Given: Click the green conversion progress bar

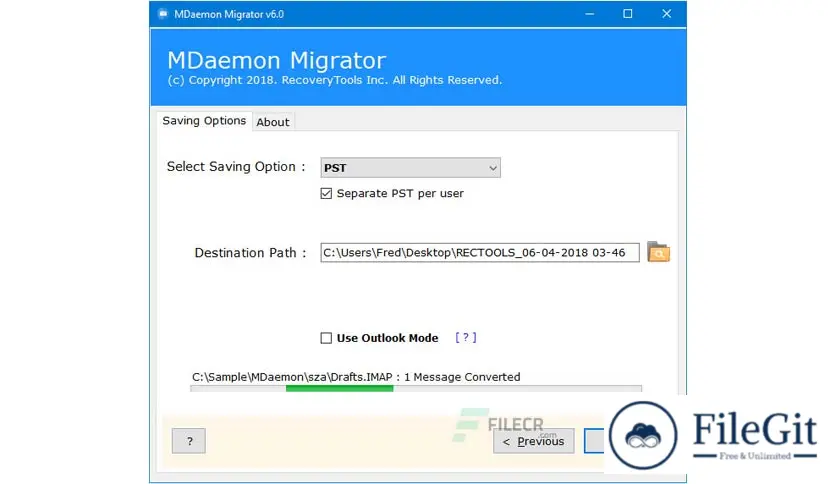Looking at the screenshot, I should [416, 389].
